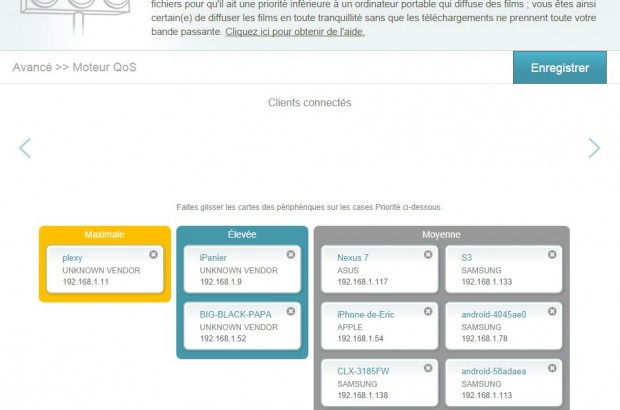Remove the CLX-3185FW printer card
The height and width of the screenshot is (410, 620).
click(x=428, y=367)
